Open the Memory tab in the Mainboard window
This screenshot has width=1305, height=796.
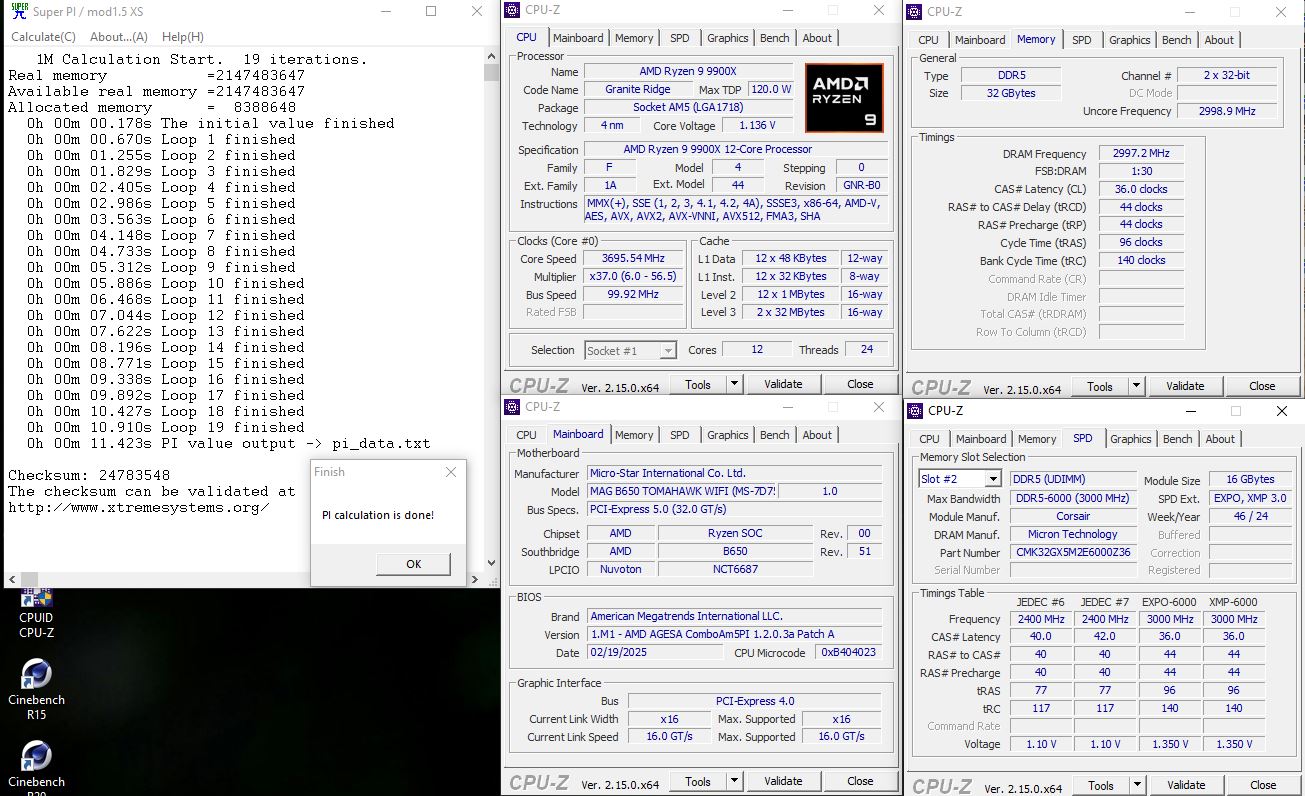click(x=634, y=435)
